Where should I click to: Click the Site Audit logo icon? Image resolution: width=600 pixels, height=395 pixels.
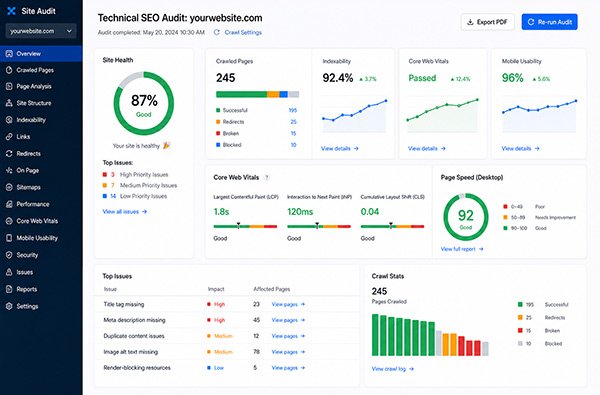point(11,11)
